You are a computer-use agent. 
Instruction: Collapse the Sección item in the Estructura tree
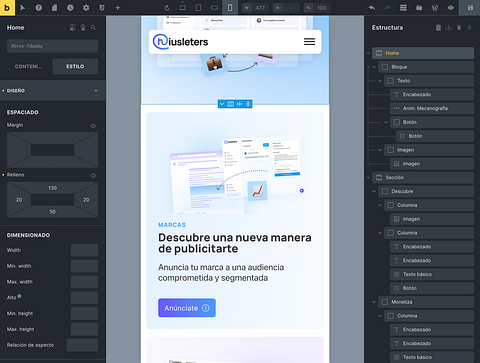click(x=368, y=178)
